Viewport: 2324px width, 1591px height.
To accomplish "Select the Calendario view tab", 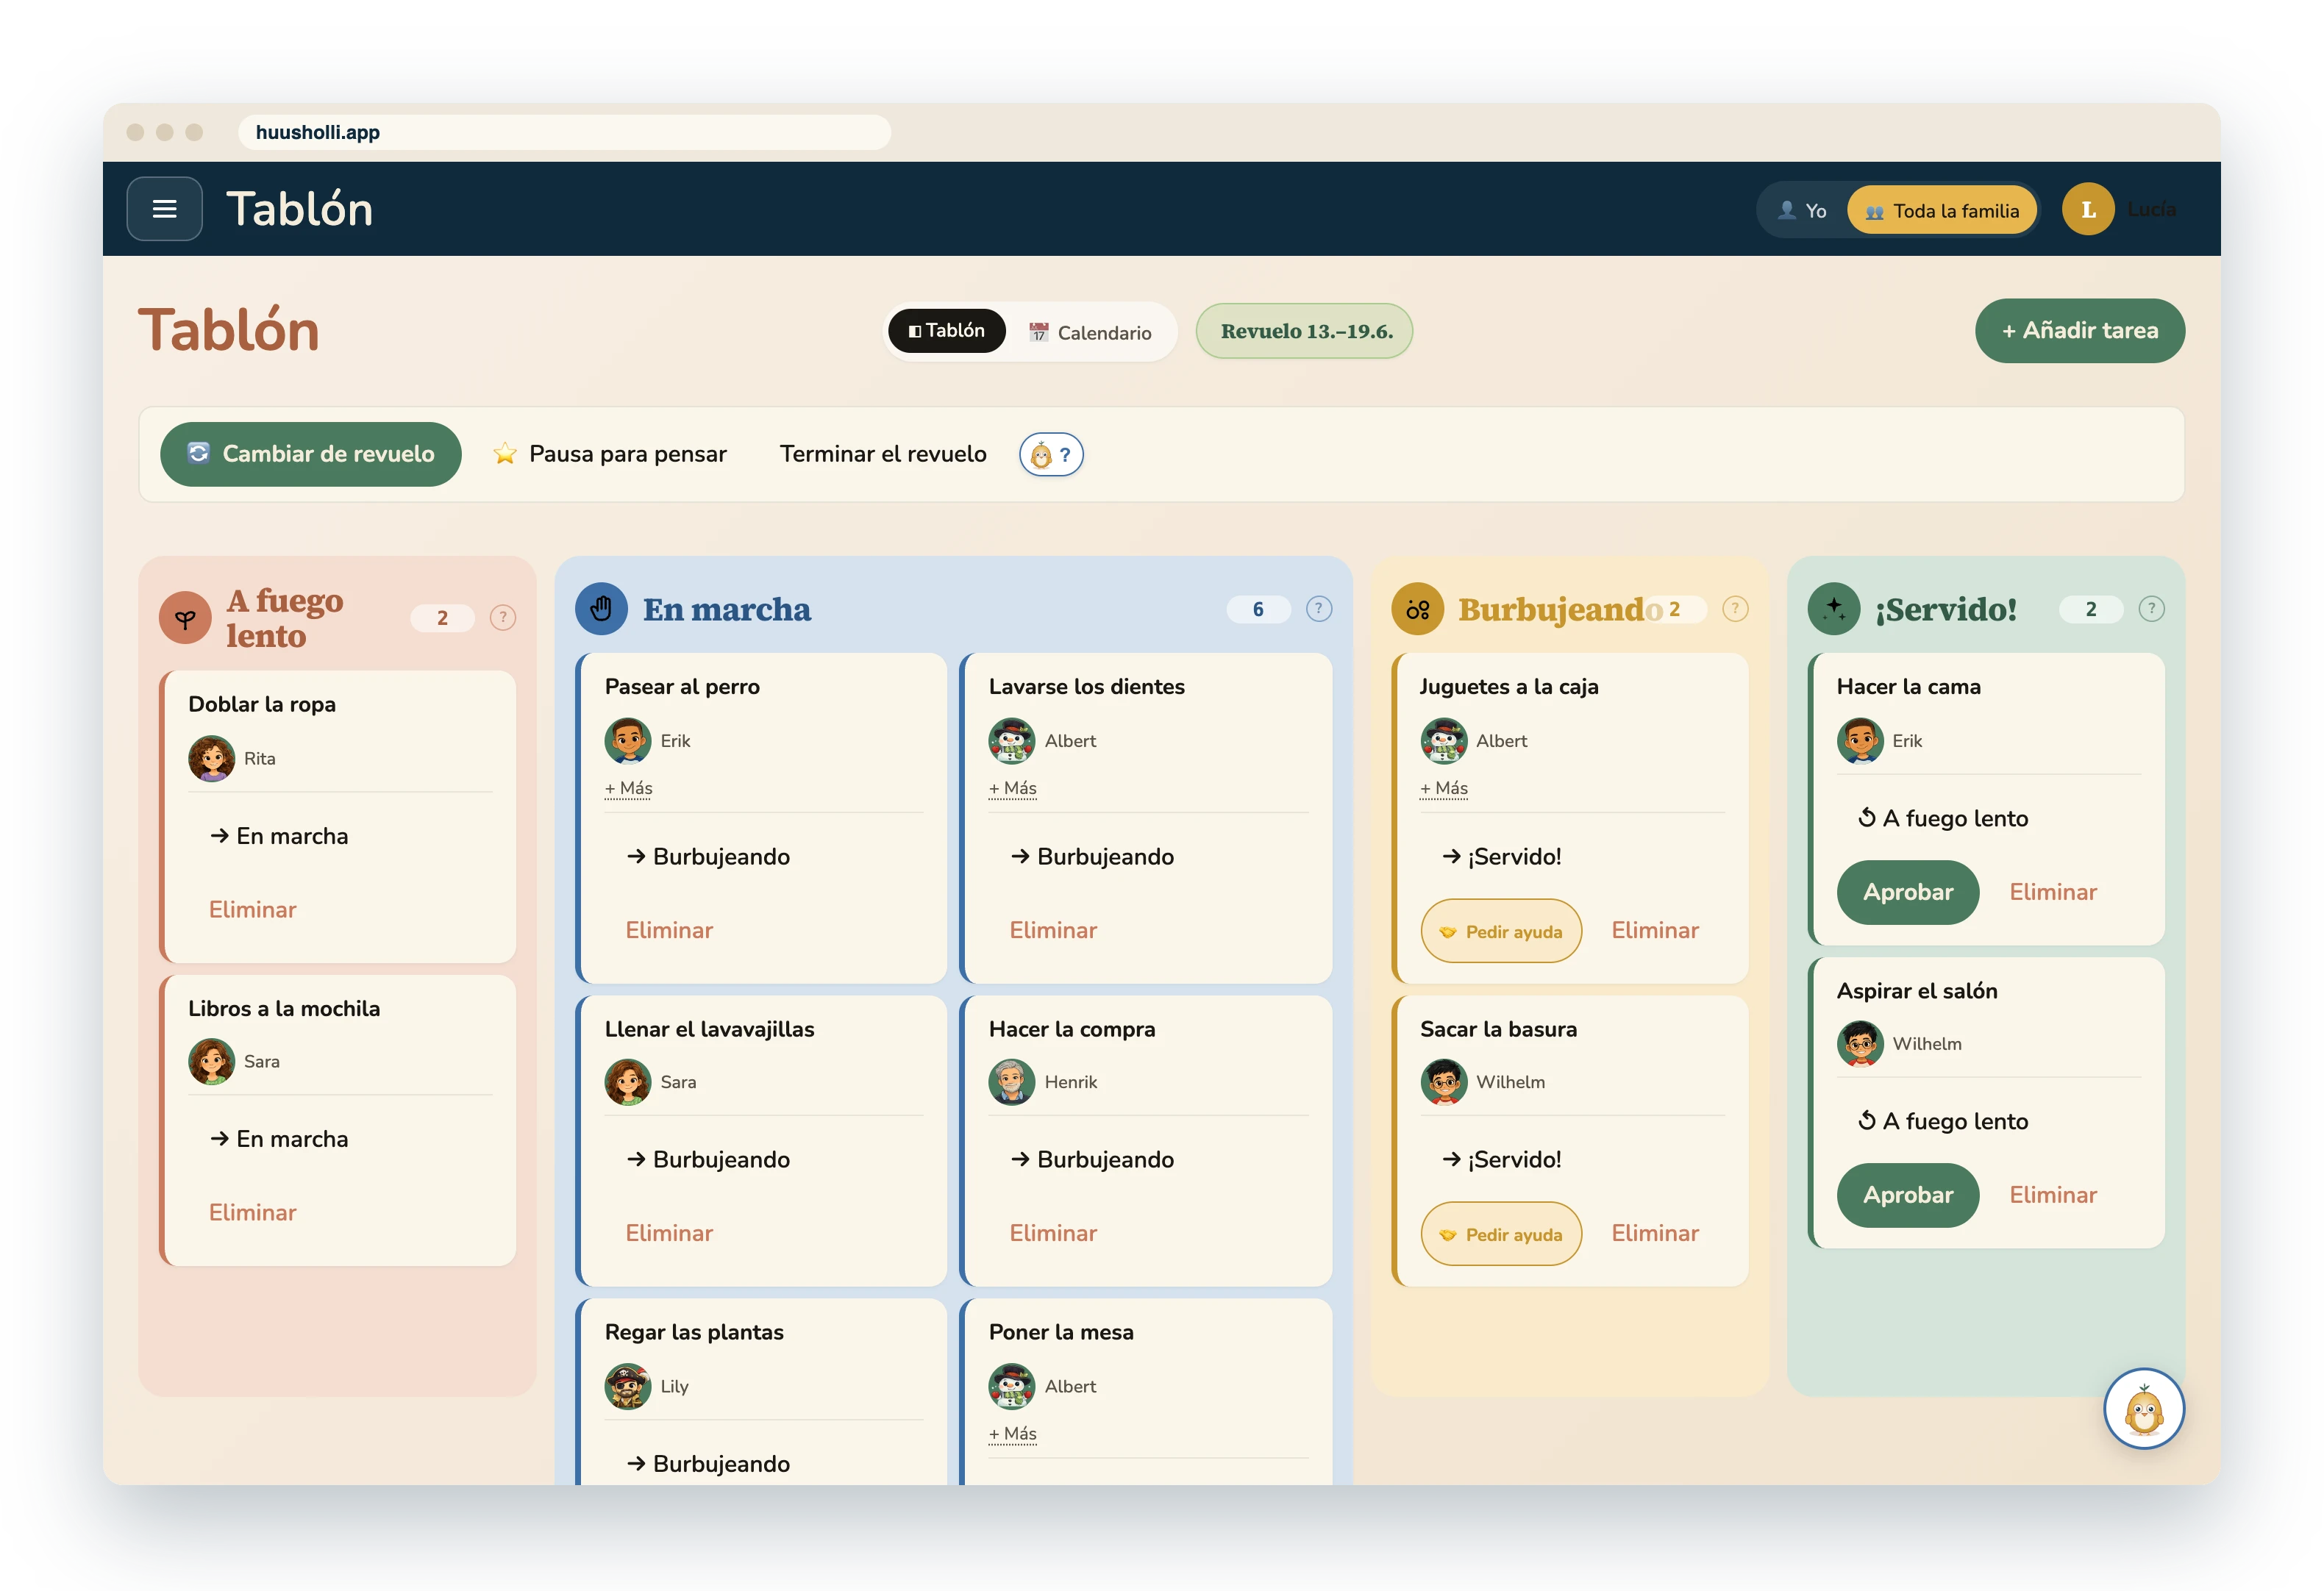I will click(1091, 333).
